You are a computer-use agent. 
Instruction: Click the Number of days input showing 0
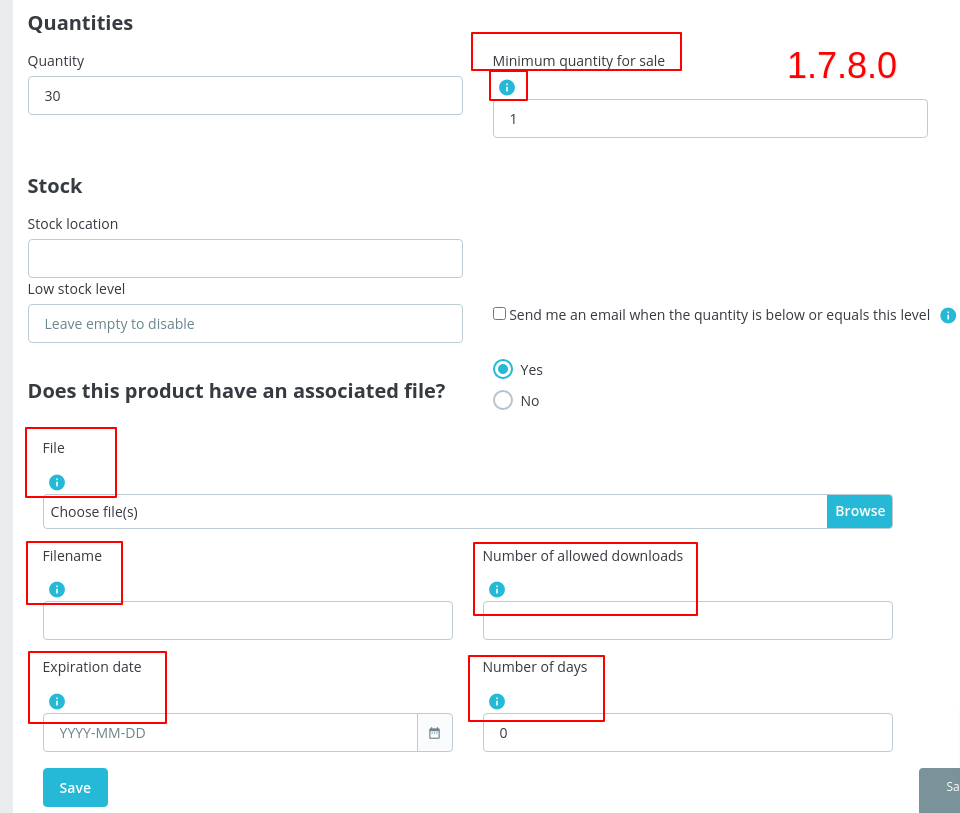[686, 732]
